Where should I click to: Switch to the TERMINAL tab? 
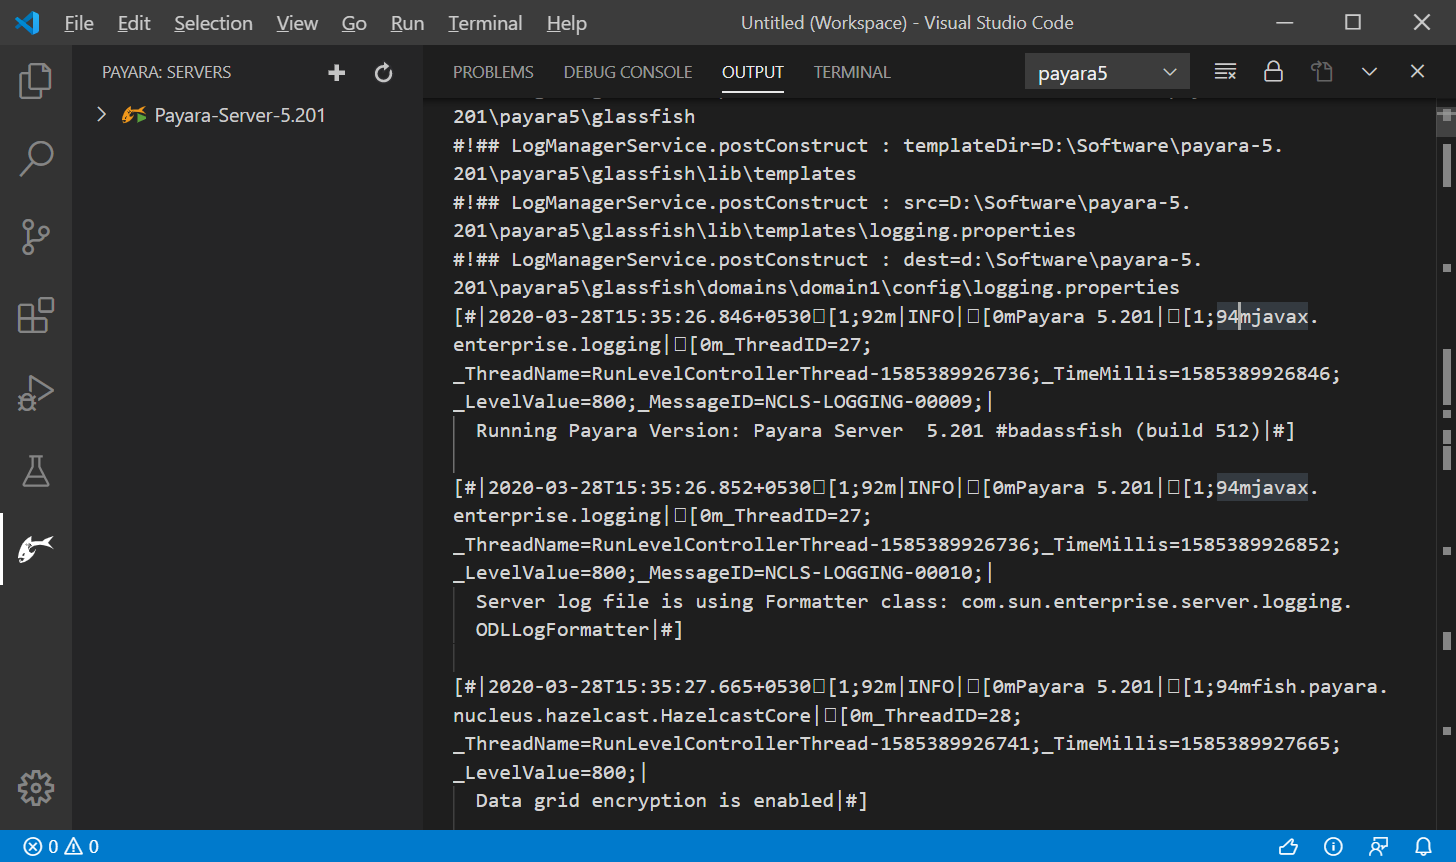[852, 72]
